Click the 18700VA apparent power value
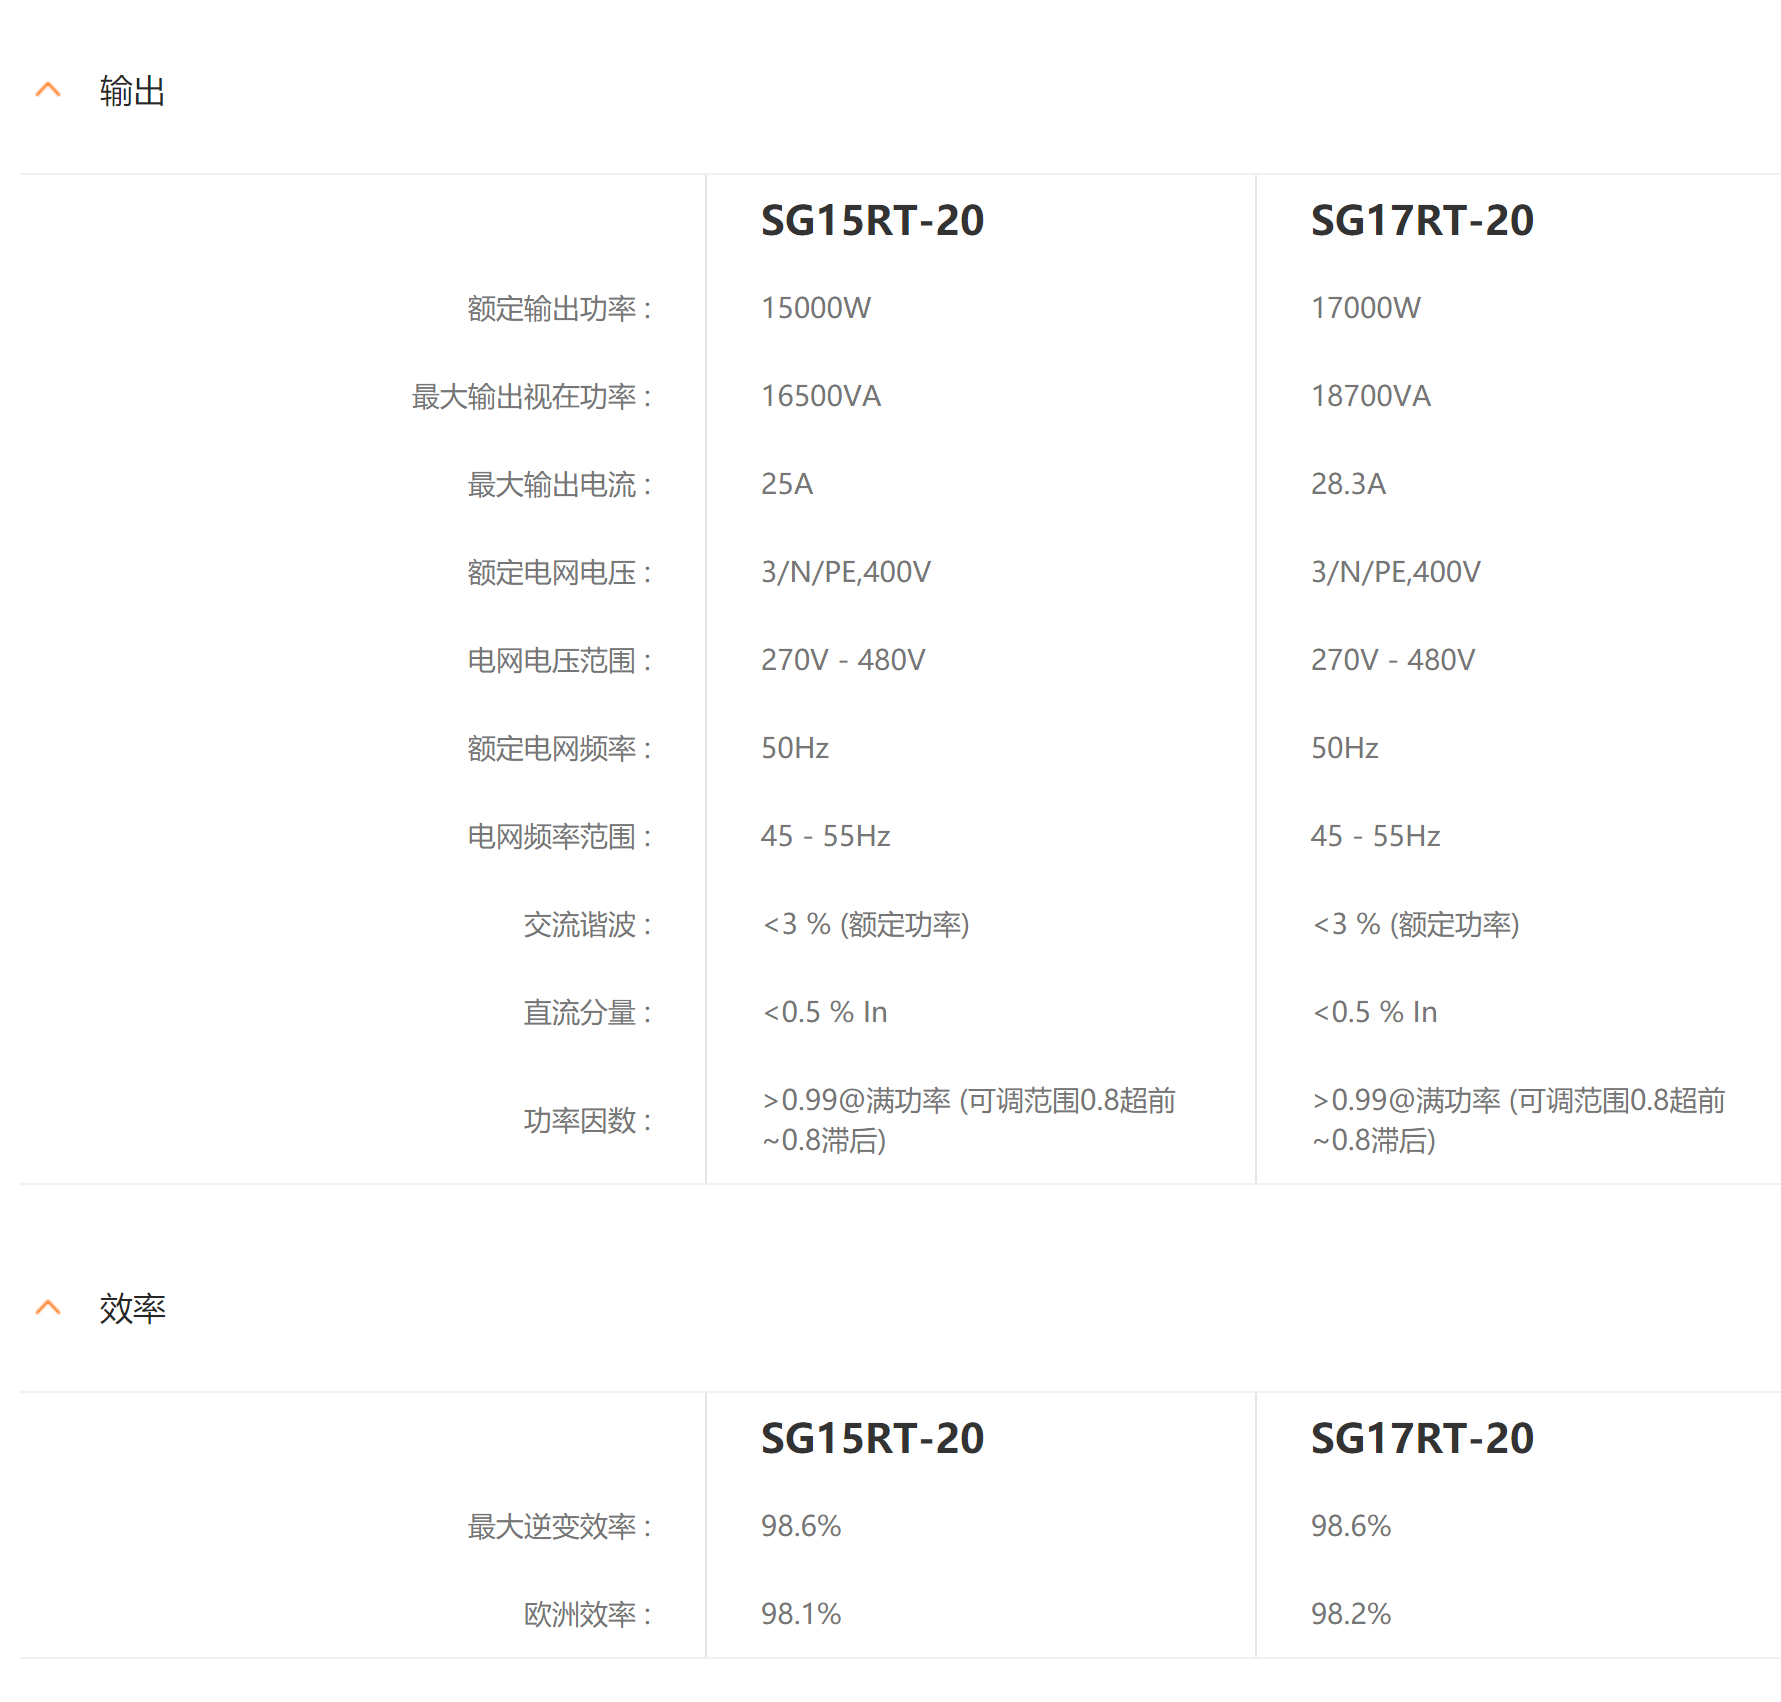1781x1702 pixels. pyautogui.click(x=1370, y=396)
